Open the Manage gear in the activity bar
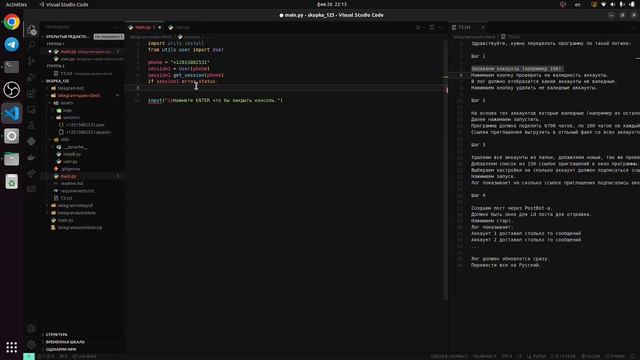Screen dimensions: 640x360 point(31,344)
